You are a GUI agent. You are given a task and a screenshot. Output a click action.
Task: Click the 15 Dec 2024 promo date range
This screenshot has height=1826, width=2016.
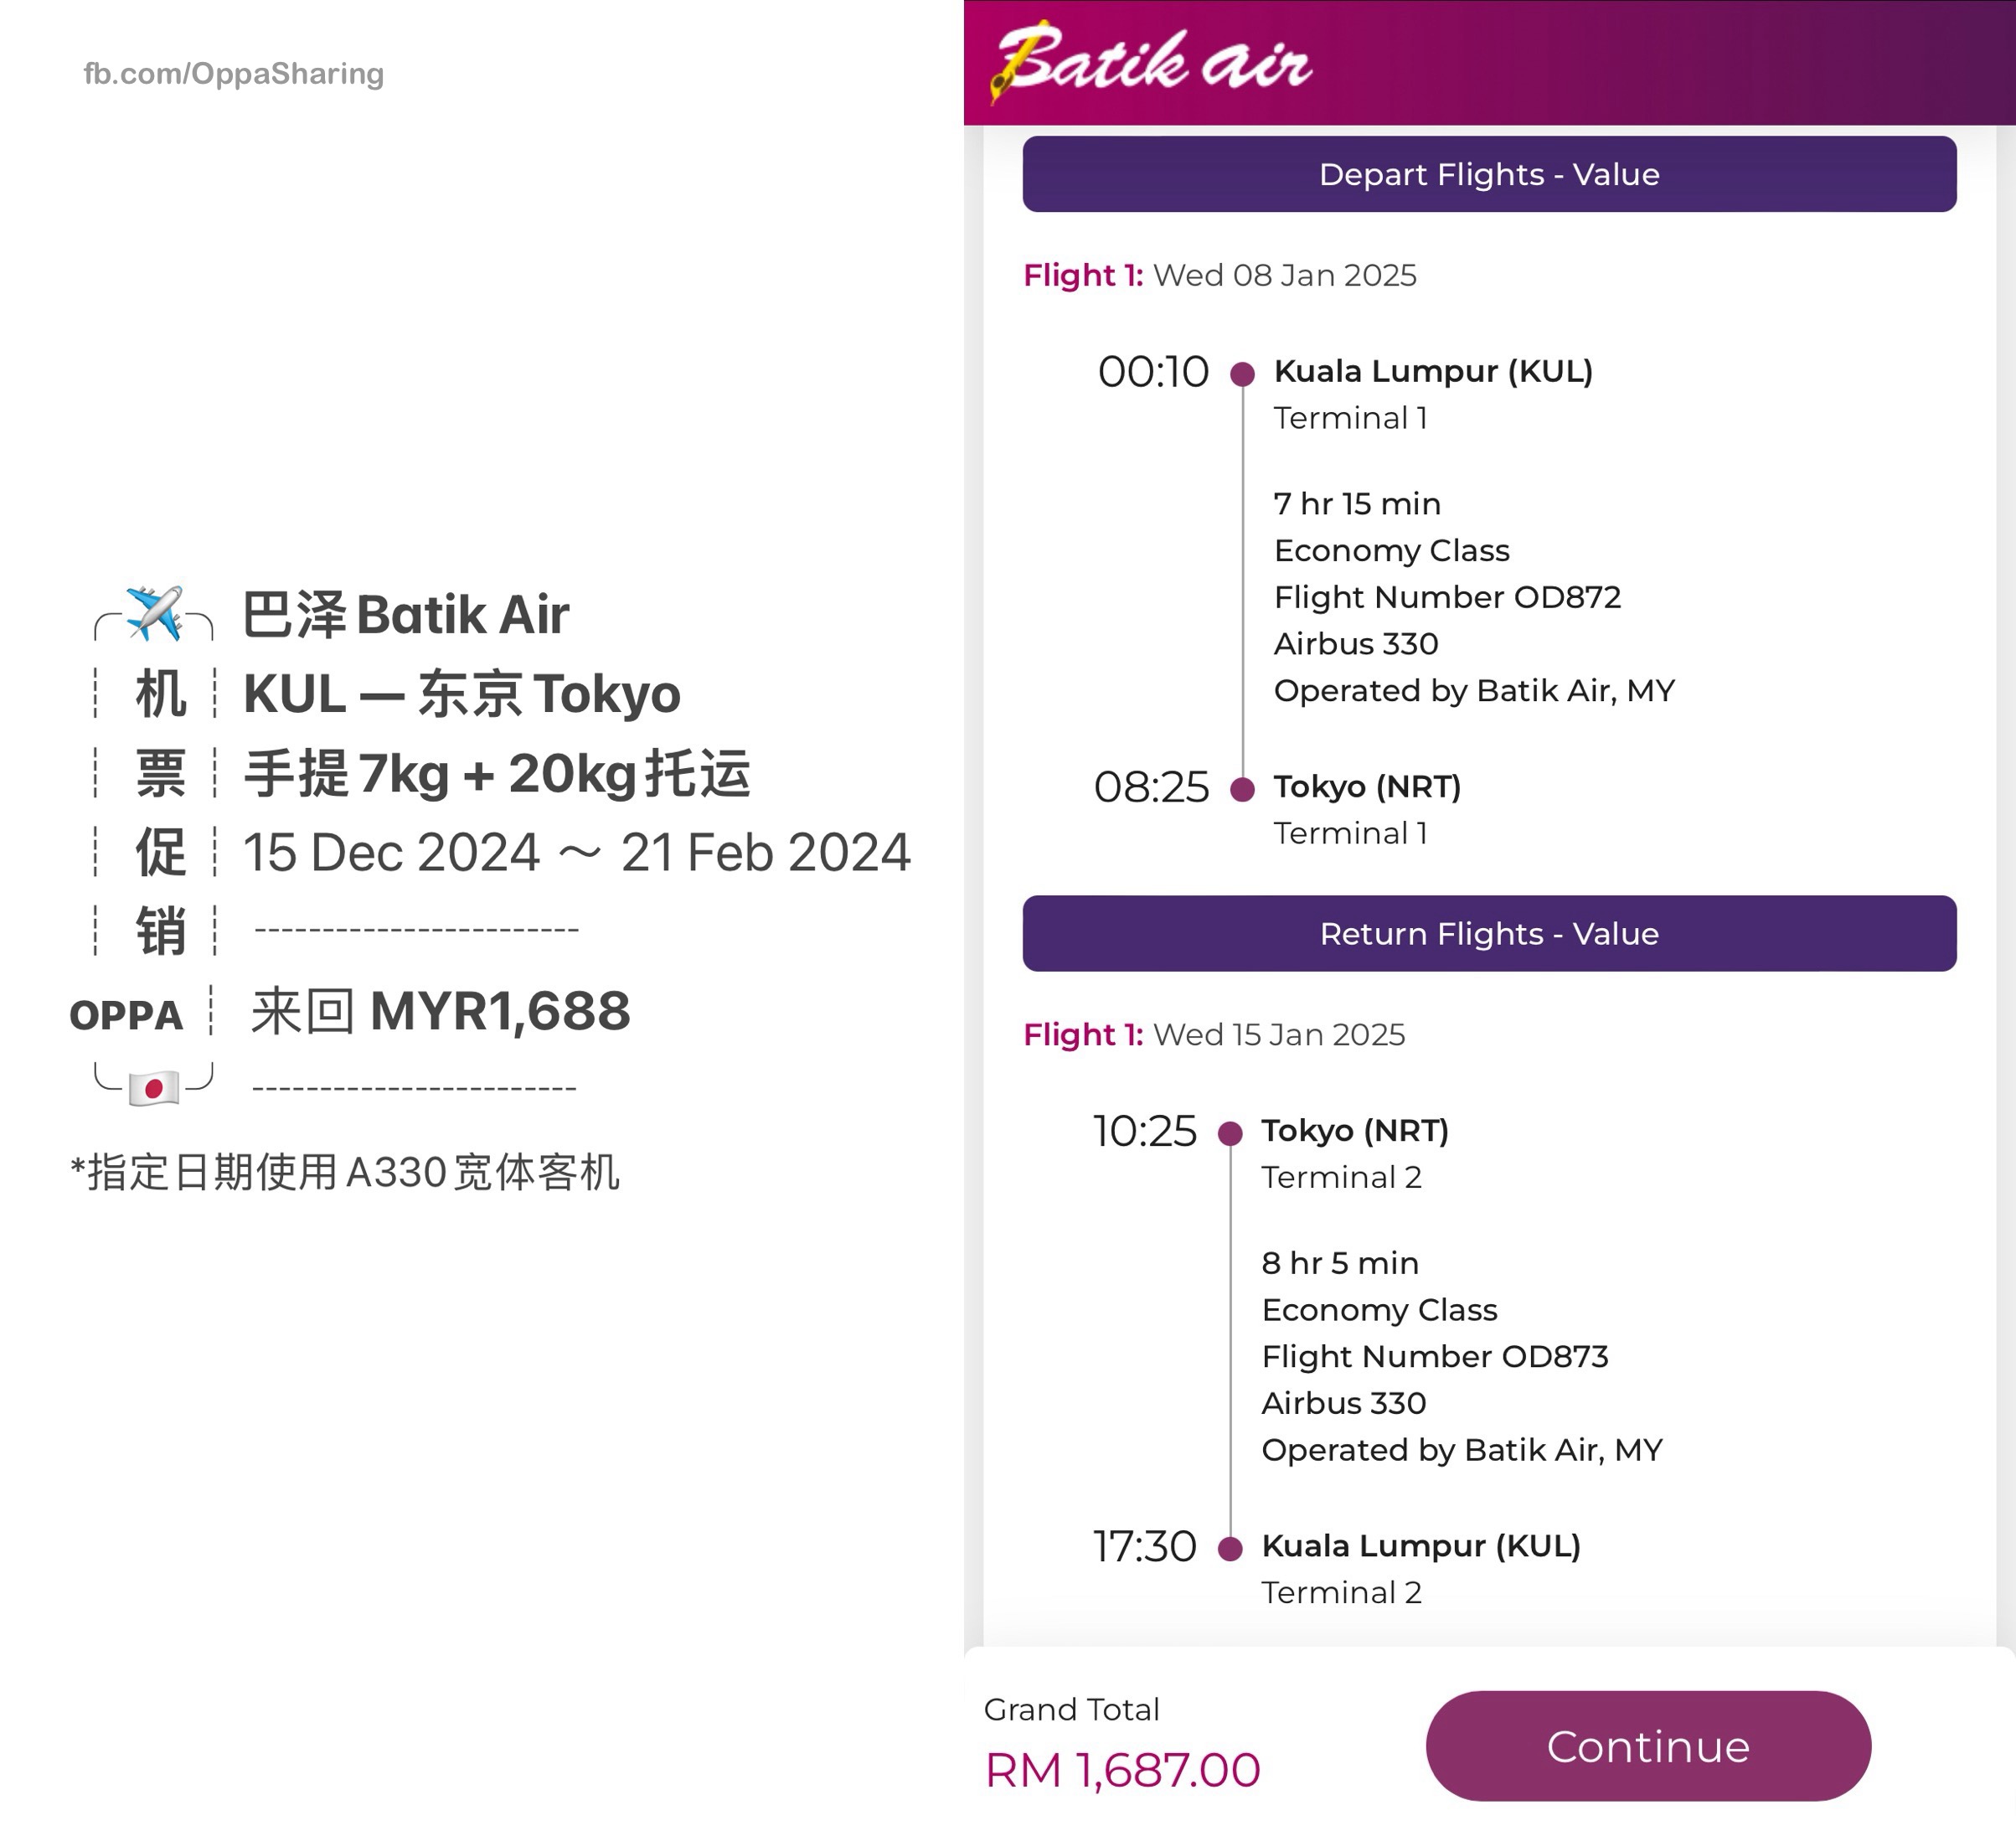pyautogui.click(x=577, y=852)
